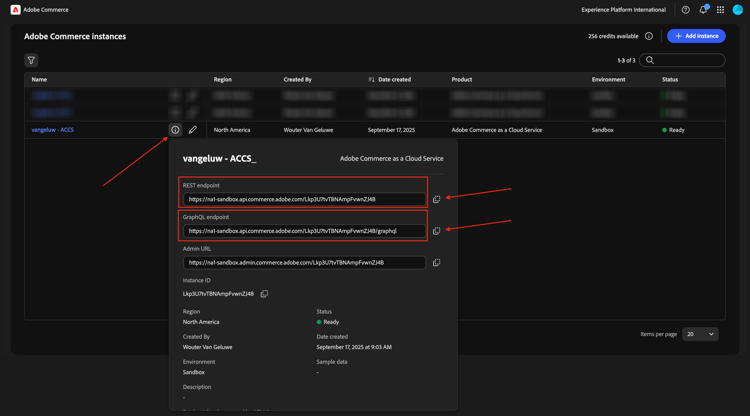The height and width of the screenshot is (416, 750).
Task: Click September 17, 2025 table cell
Action: pos(391,130)
